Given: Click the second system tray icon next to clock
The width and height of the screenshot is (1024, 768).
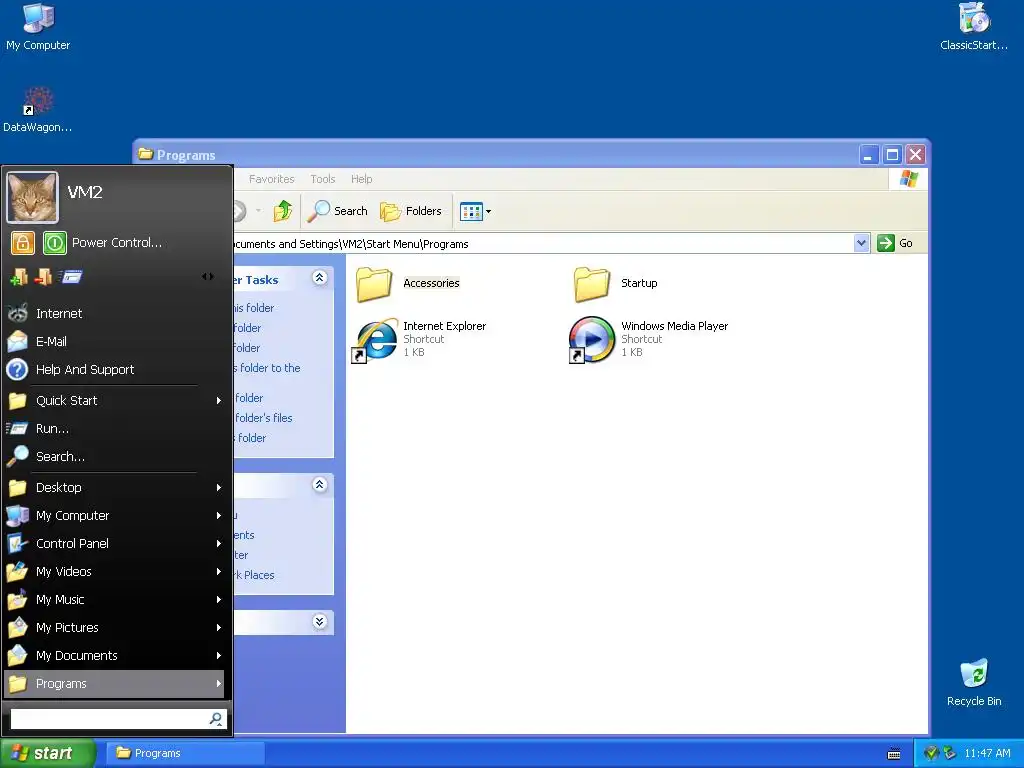Looking at the screenshot, I should pyautogui.click(x=950, y=753).
